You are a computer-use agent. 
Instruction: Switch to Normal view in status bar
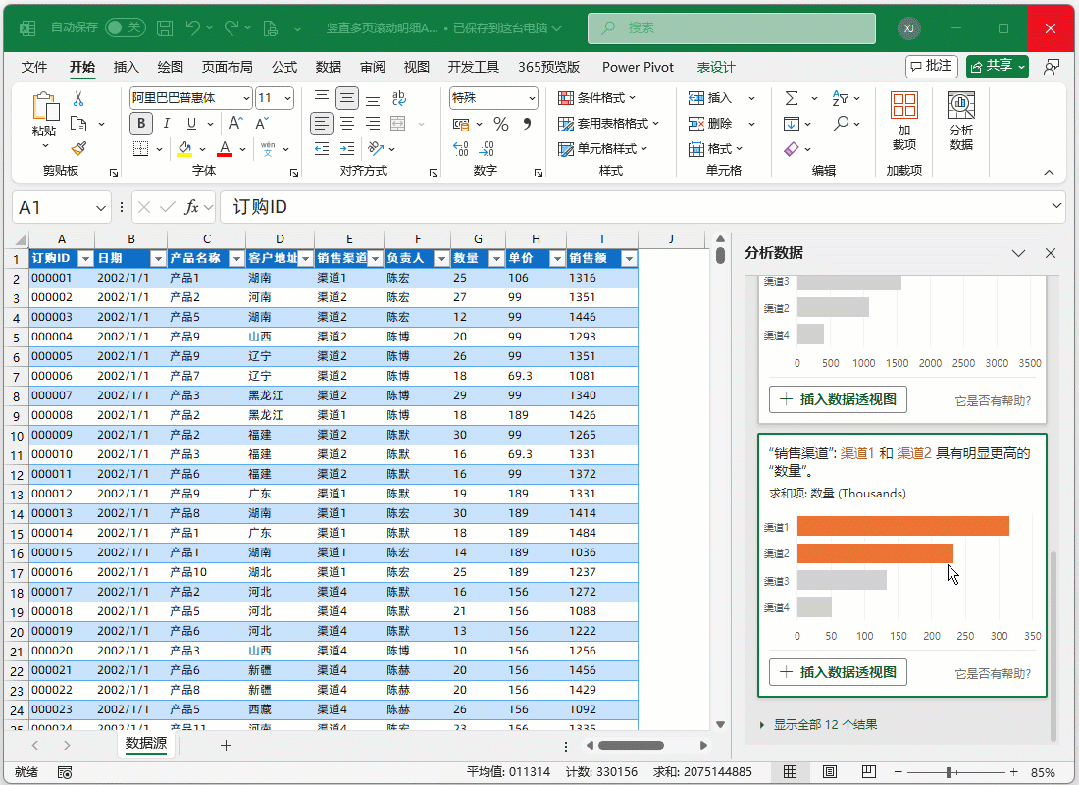coord(790,771)
